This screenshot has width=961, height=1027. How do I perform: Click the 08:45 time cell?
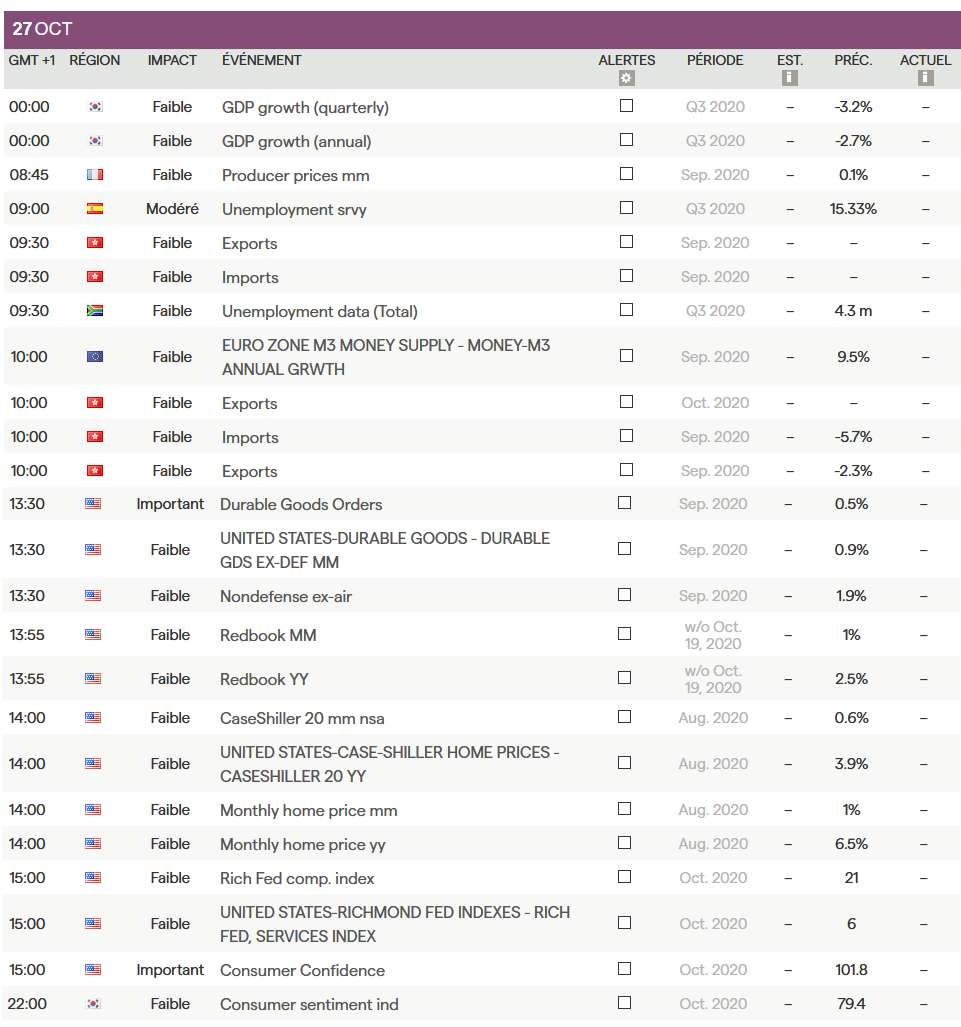click(x=29, y=175)
